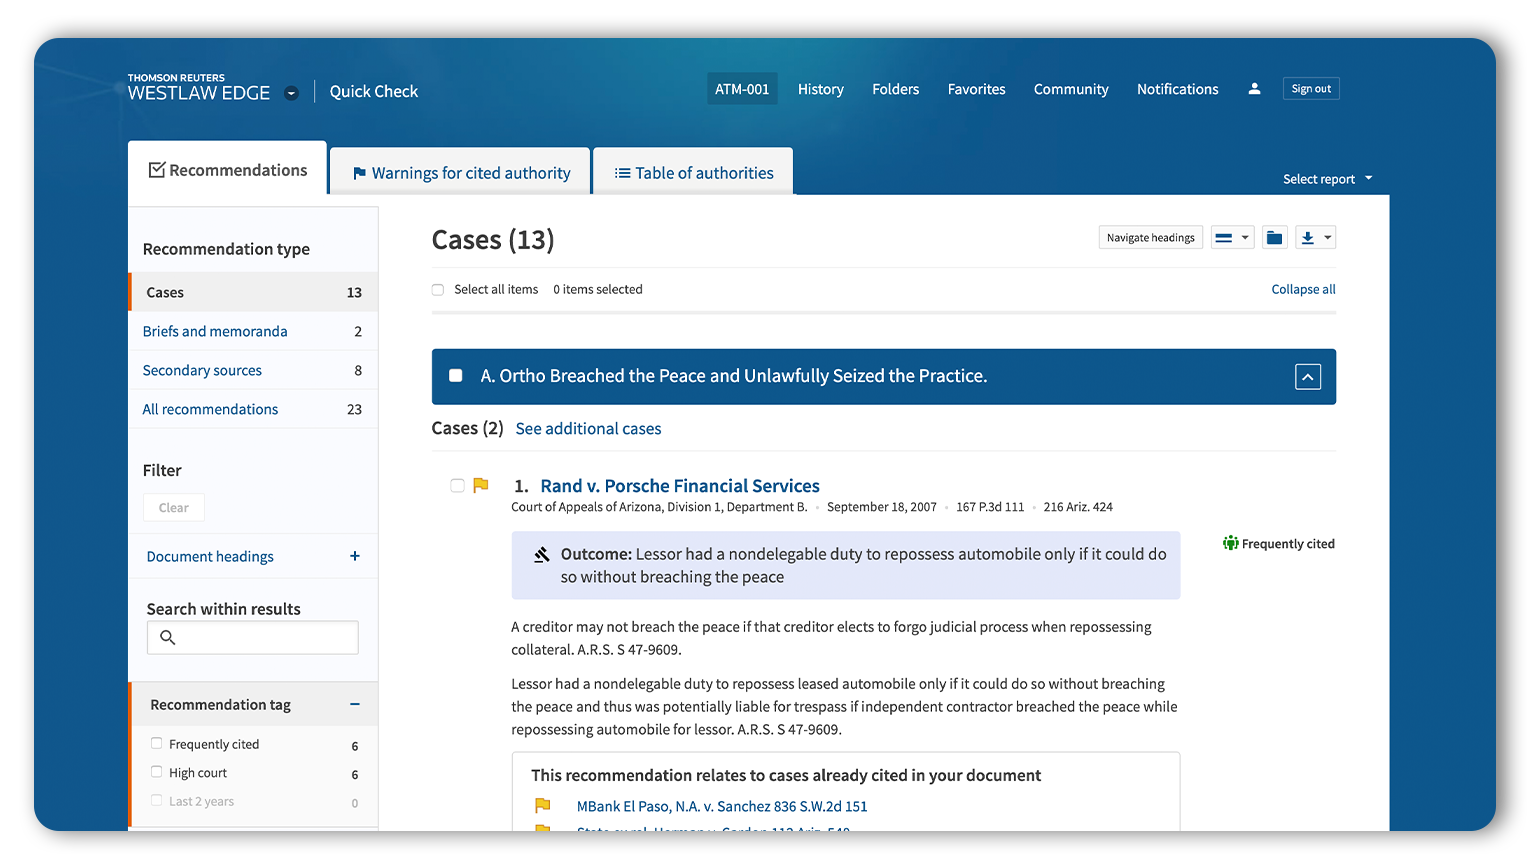
Task: Switch to Warnings for cited authority tab
Action: coord(461,173)
